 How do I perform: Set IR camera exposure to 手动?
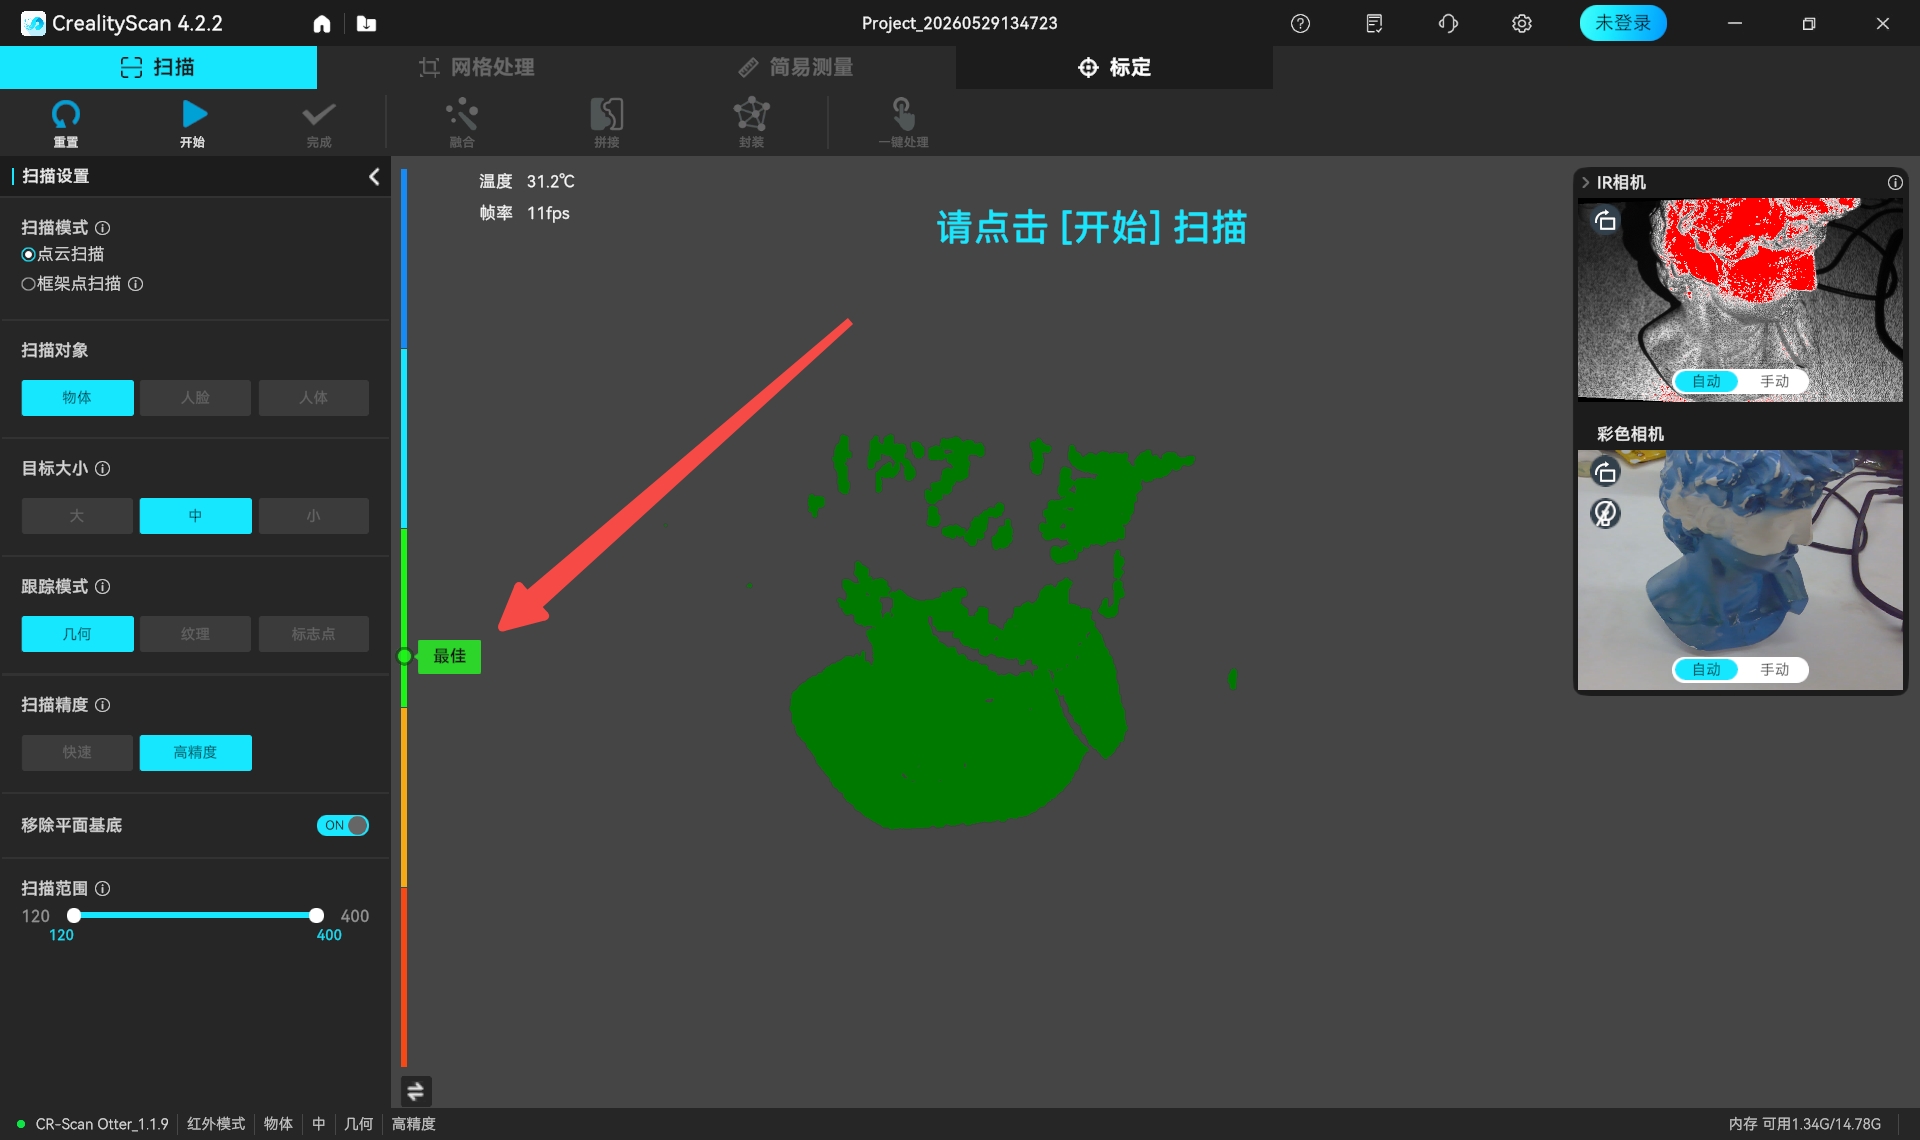(1774, 381)
